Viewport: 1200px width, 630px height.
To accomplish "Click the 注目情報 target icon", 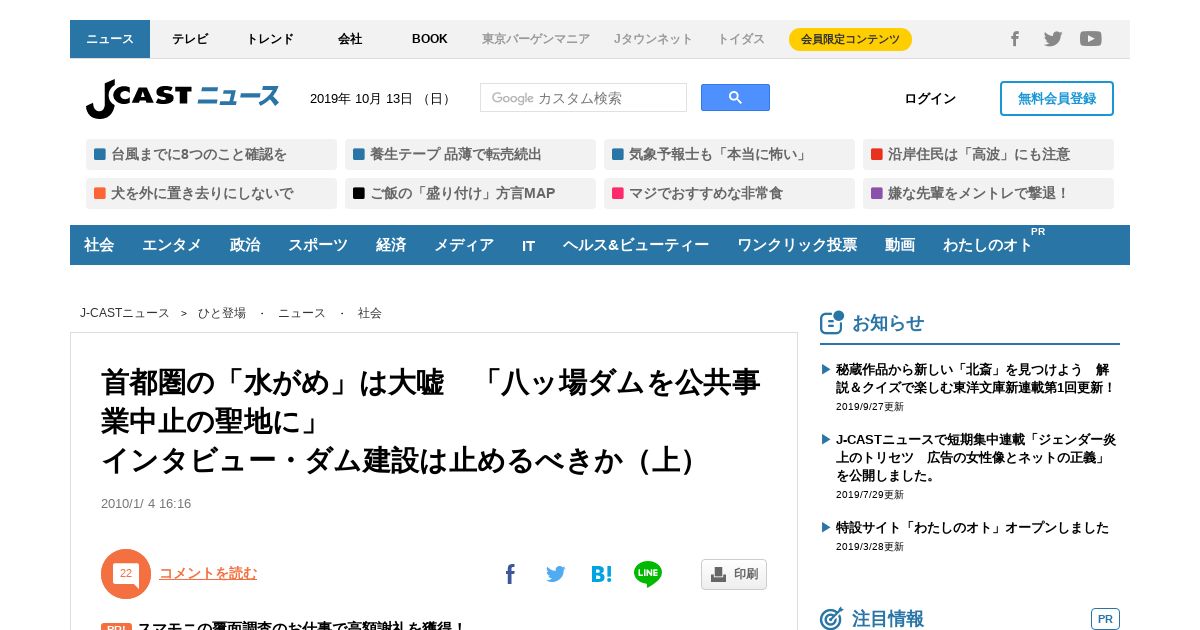I will pyautogui.click(x=832, y=619).
